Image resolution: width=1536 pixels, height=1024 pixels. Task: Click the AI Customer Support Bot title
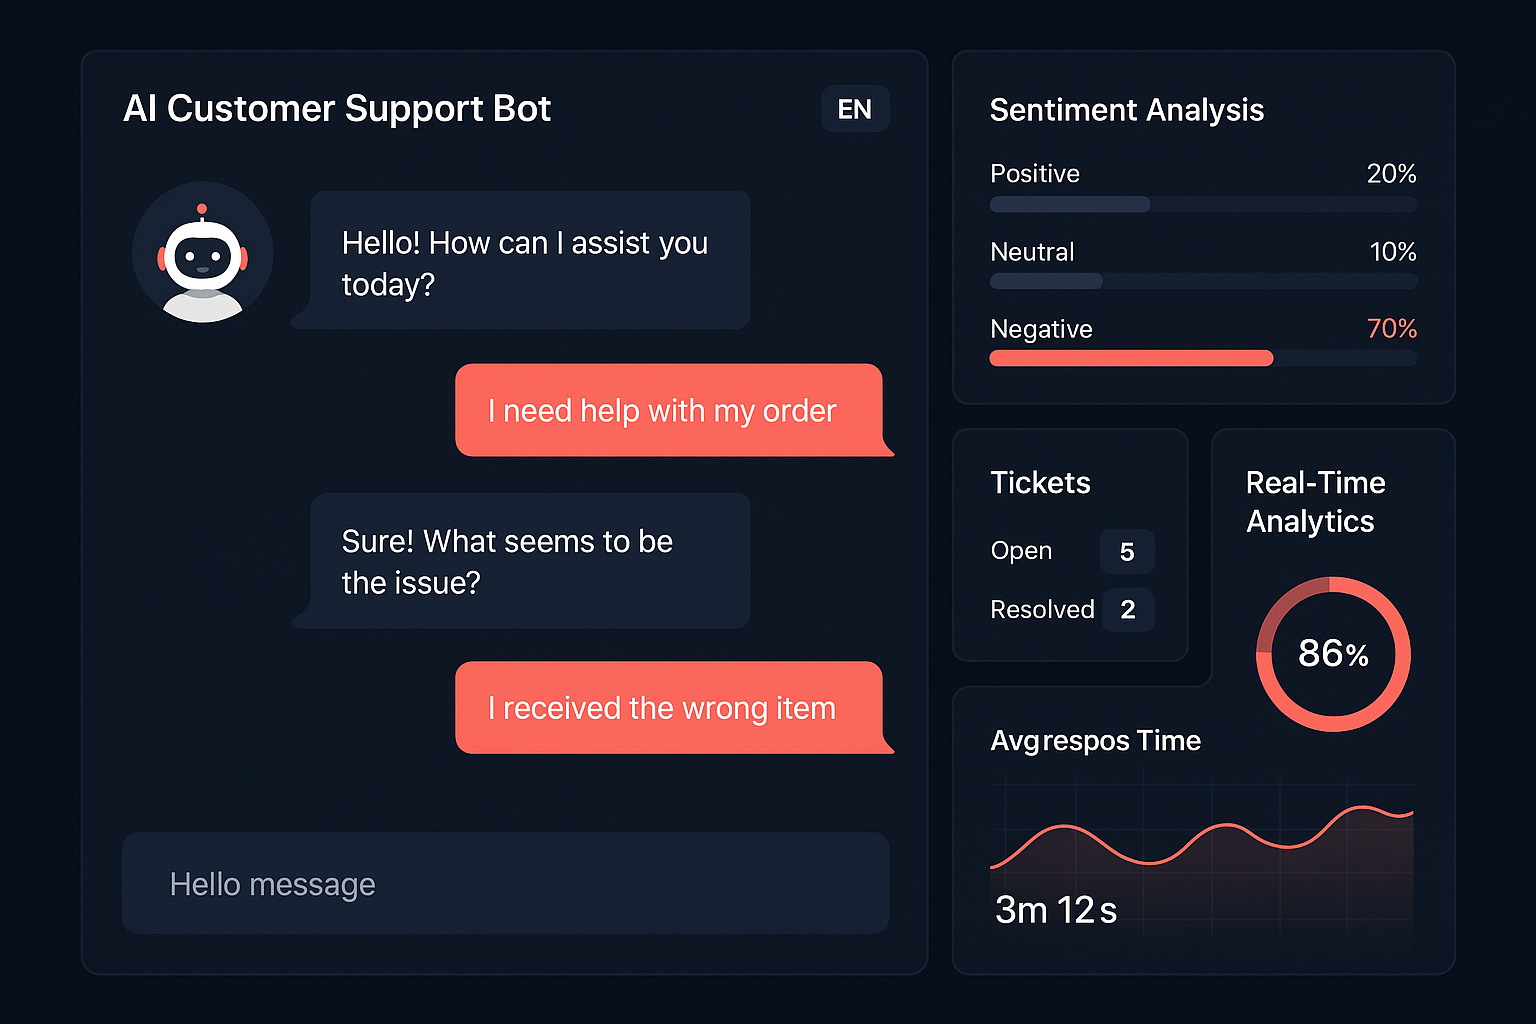point(337,108)
